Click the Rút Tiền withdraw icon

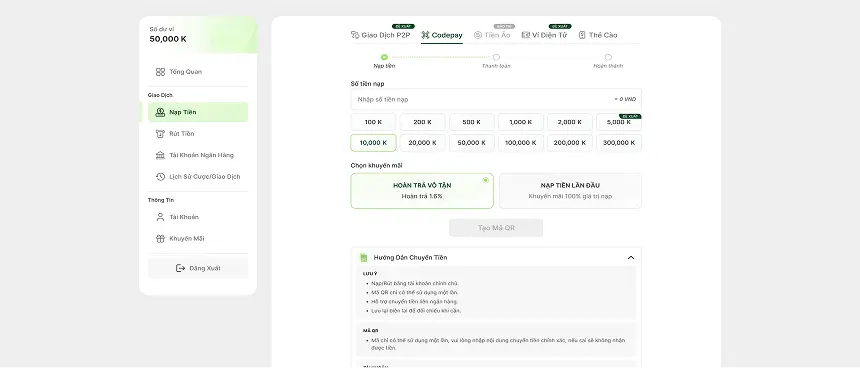pyautogui.click(x=160, y=134)
